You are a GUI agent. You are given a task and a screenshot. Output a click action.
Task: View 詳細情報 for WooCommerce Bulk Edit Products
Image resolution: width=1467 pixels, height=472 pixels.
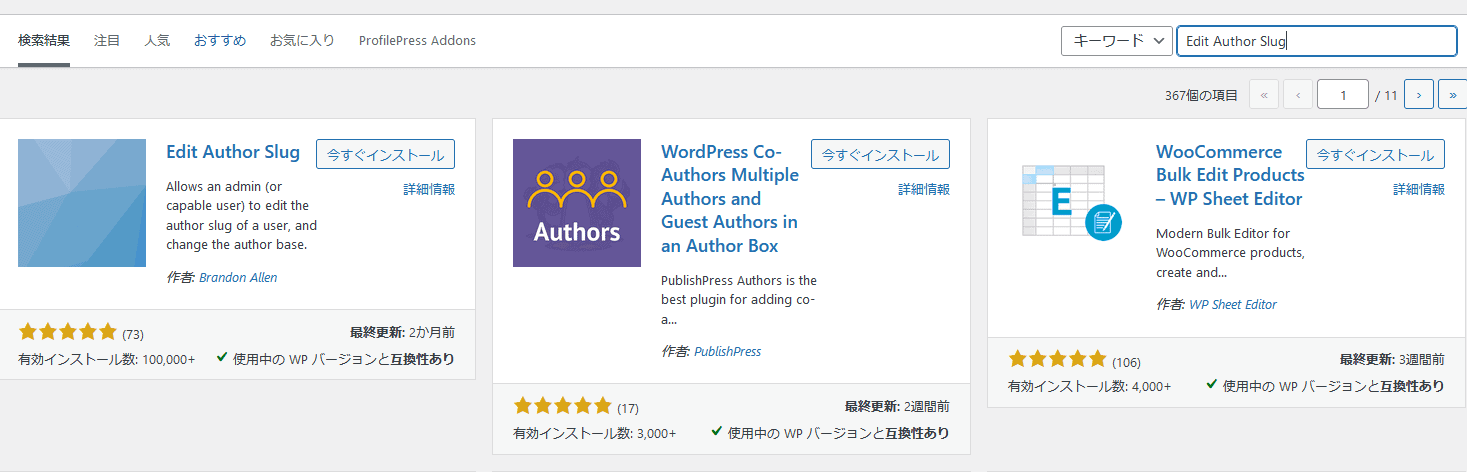[1419, 189]
